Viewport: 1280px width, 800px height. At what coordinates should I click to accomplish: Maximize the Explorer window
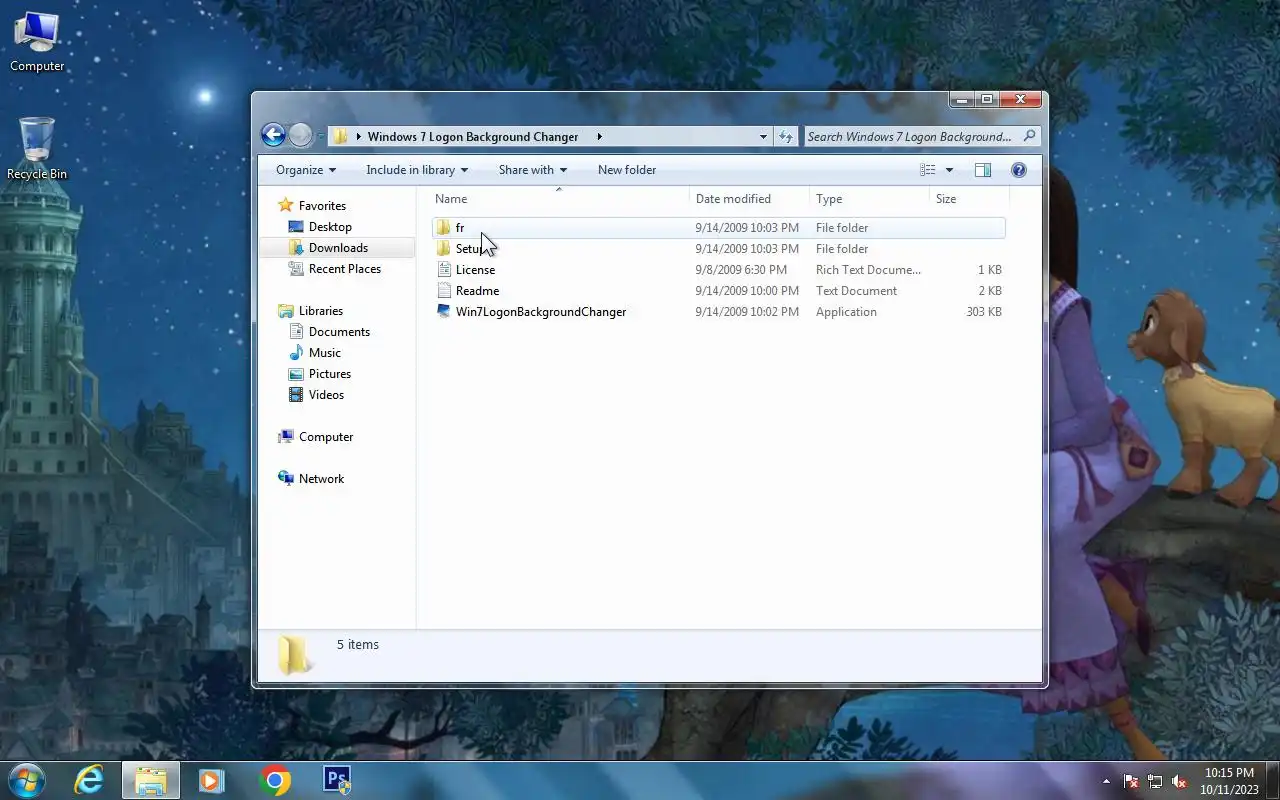(x=987, y=99)
